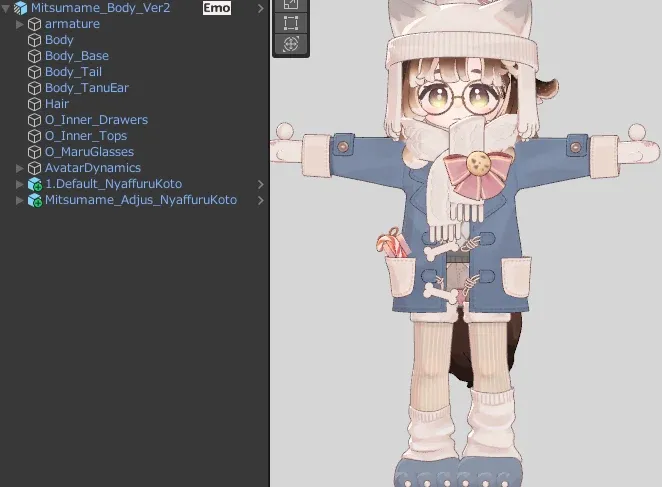This screenshot has width=662, height=487.
Task: Click the Emo label badge
Action: (x=217, y=8)
